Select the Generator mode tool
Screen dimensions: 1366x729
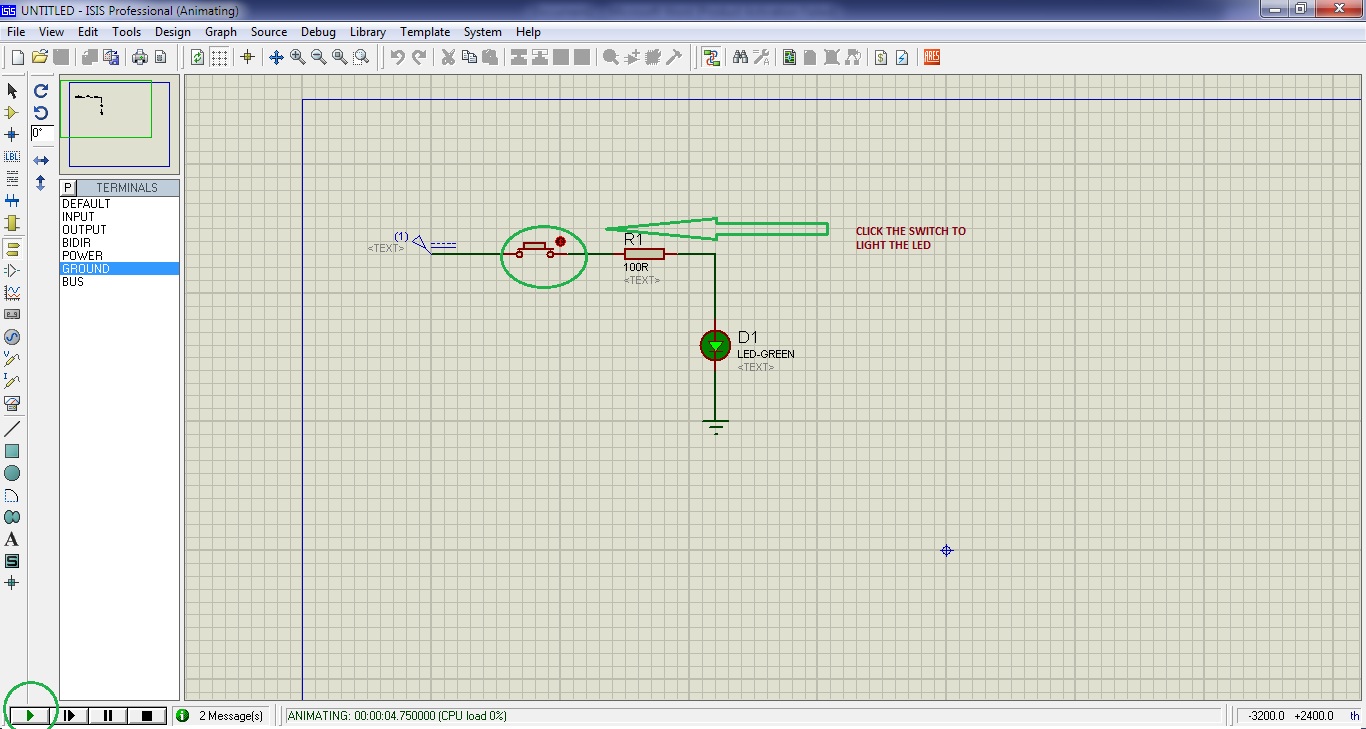click(x=12, y=337)
